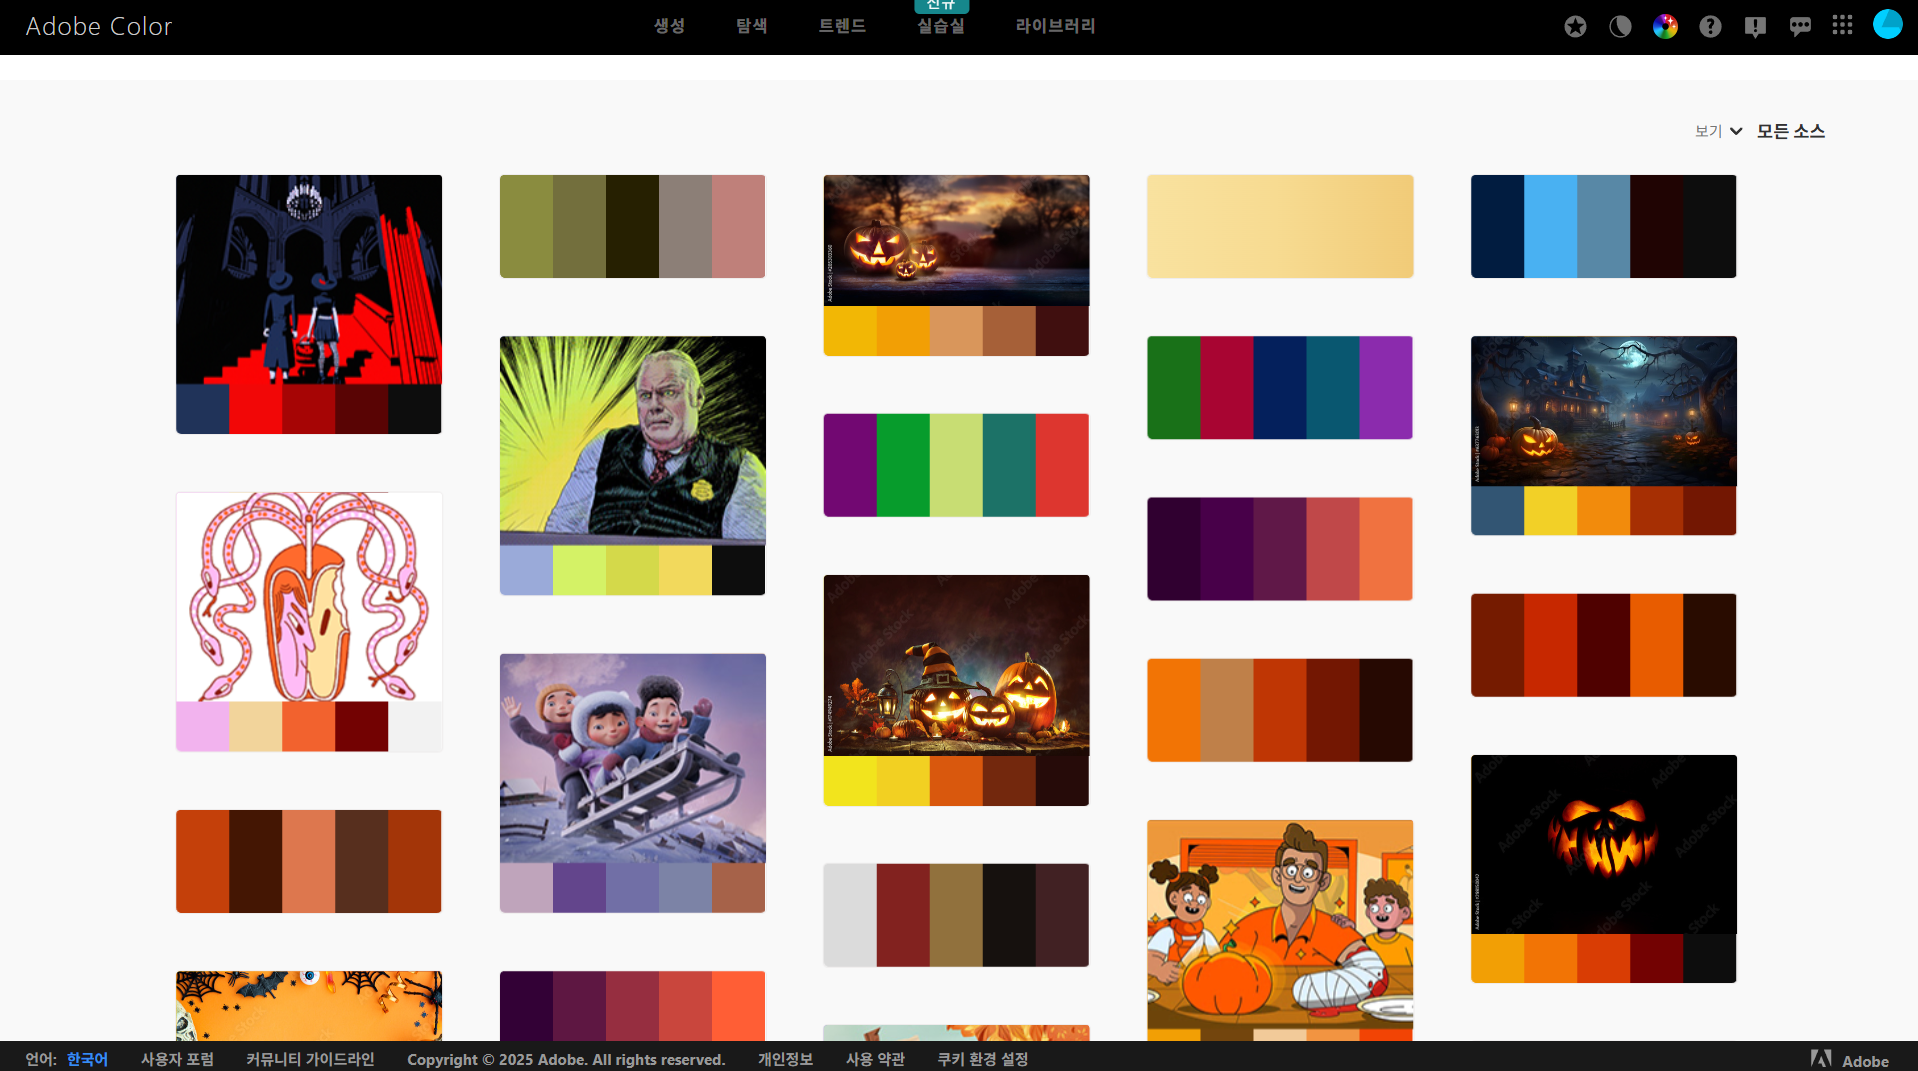This screenshot has width=1918, height=1071.
Task: Pick the bright yellow swatch under witch-hat pumpkins
Action: (x=850, y=781)
